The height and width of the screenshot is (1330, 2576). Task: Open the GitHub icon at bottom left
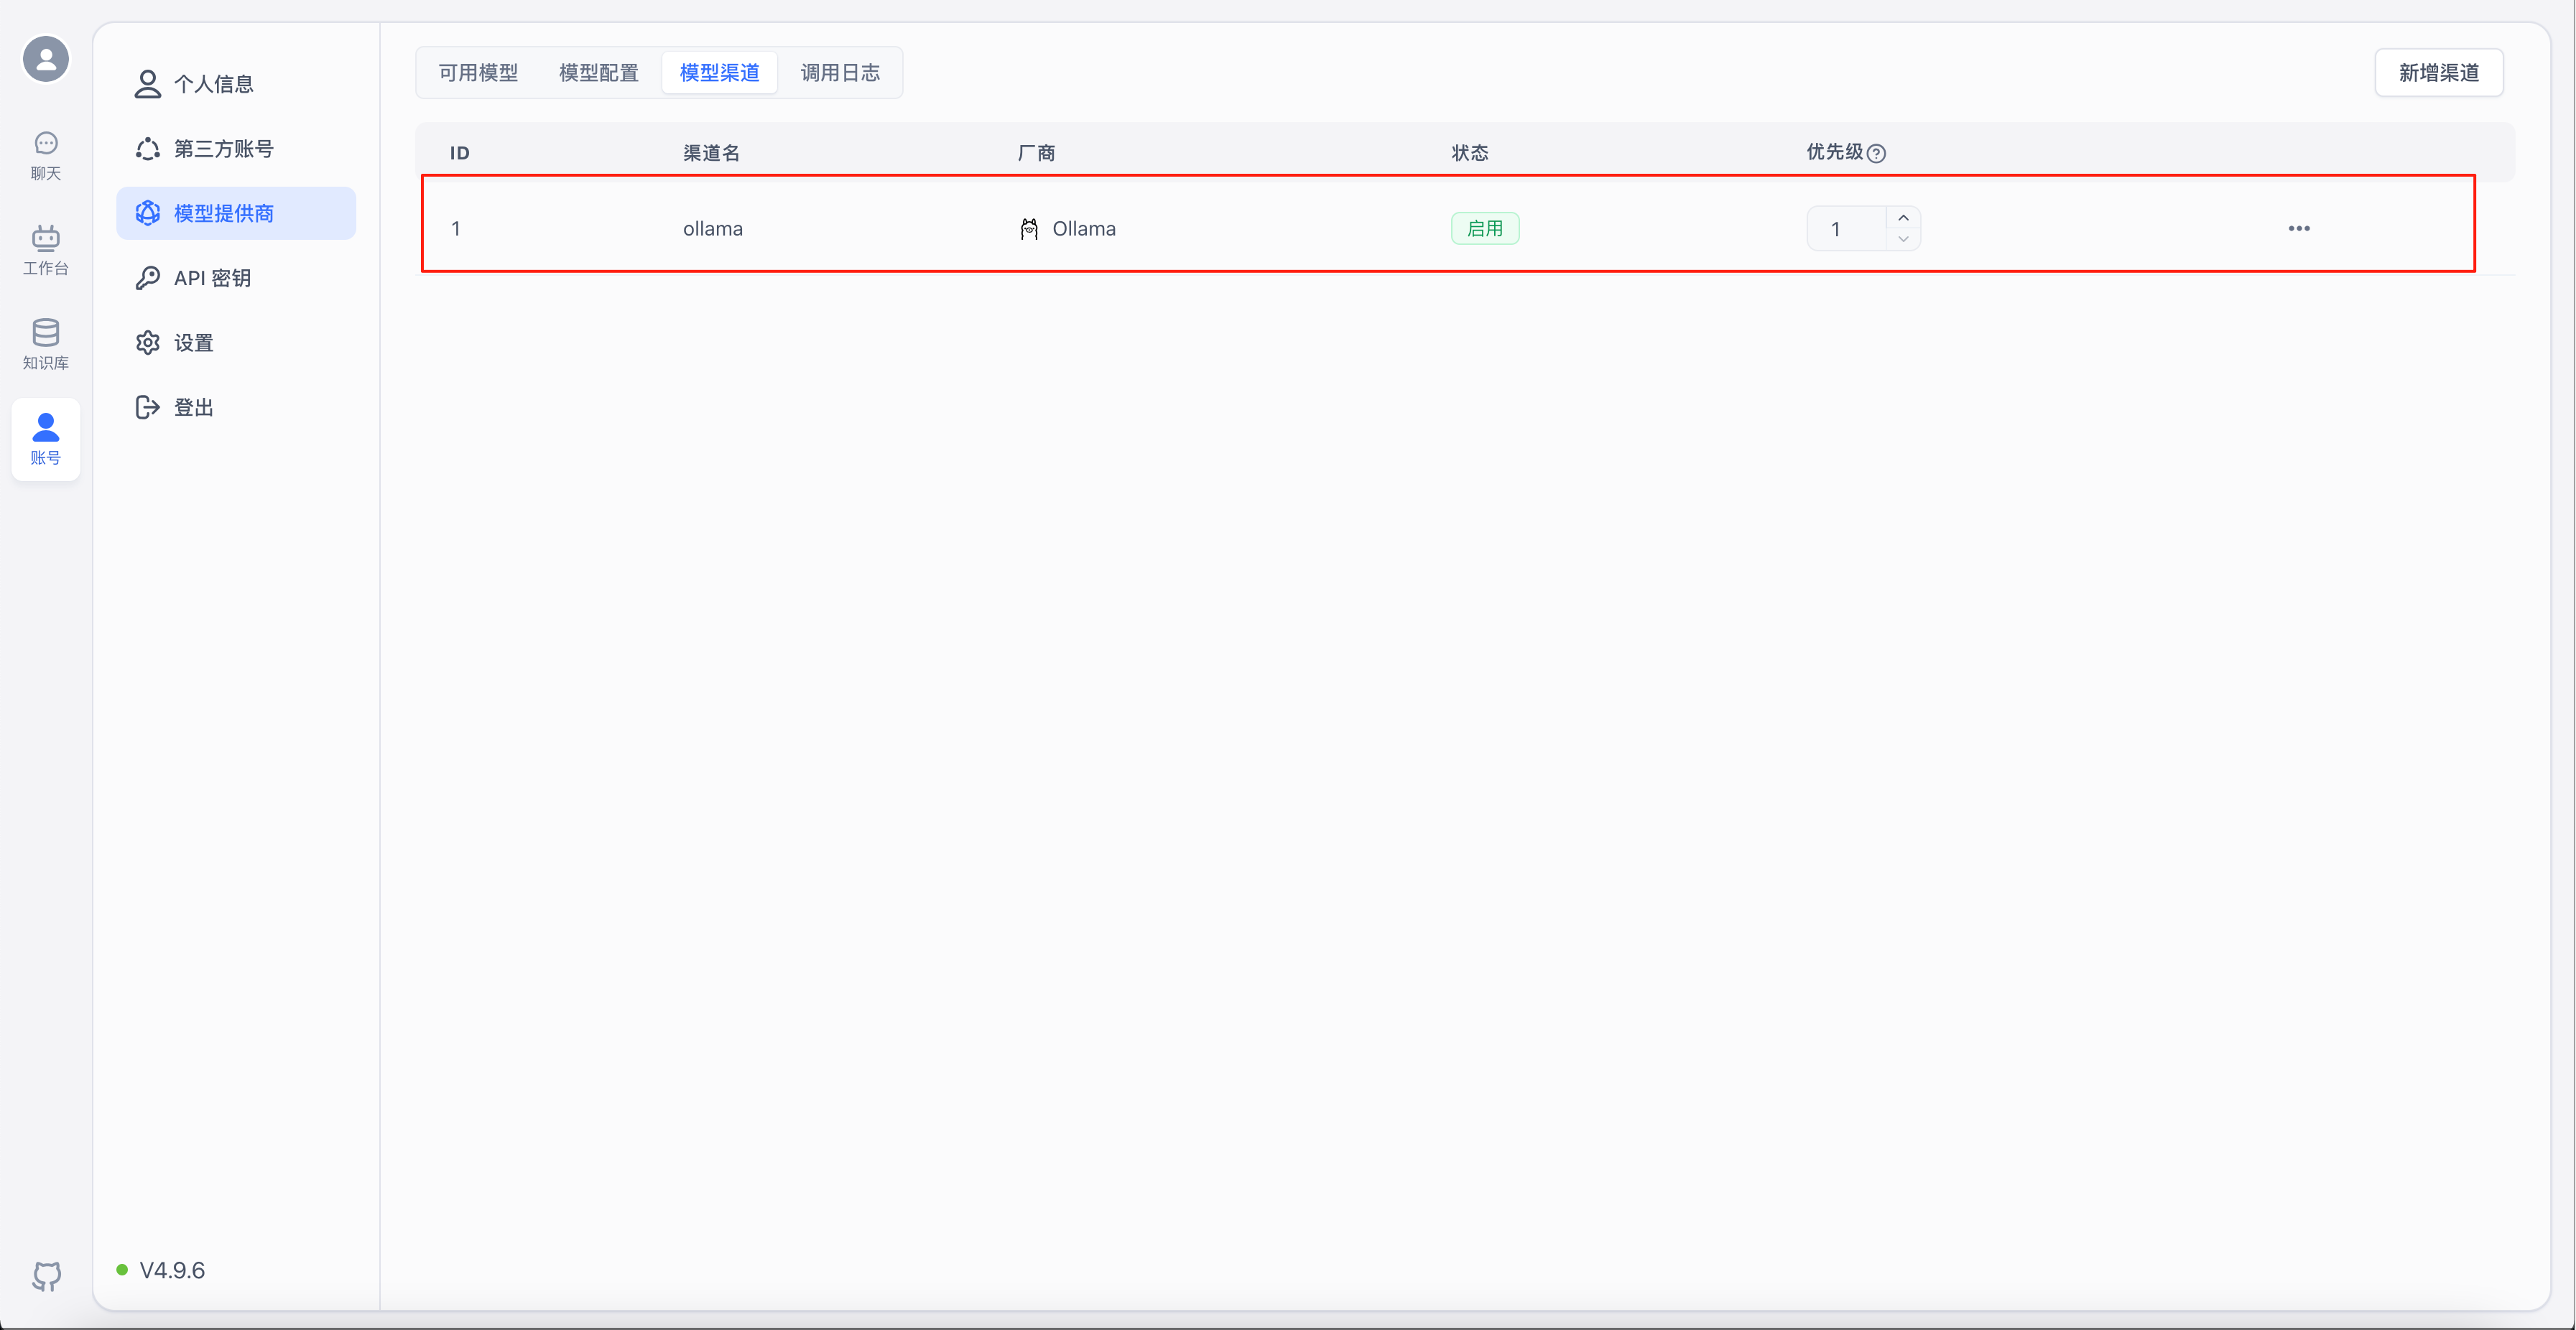point(46,1276)
